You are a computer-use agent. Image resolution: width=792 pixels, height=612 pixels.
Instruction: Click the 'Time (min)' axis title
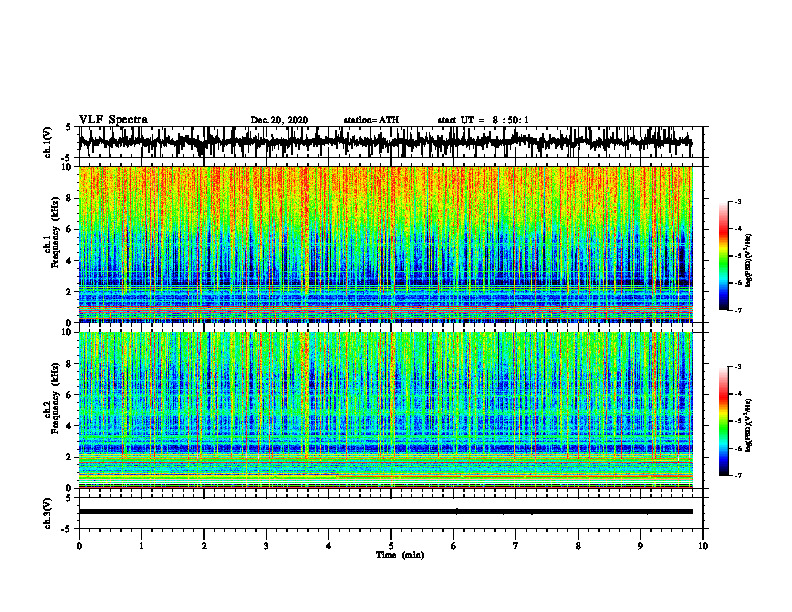click(x=400, y=555)
